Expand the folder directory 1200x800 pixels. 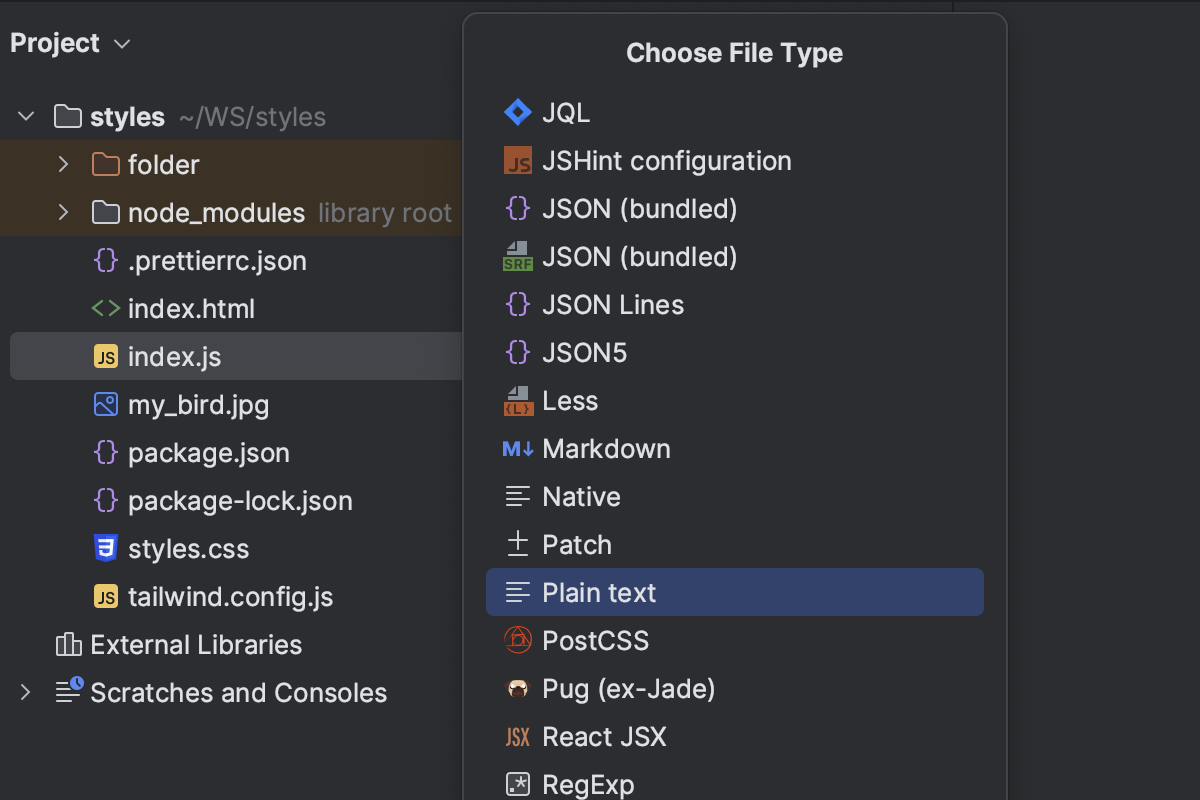point(62,164)
